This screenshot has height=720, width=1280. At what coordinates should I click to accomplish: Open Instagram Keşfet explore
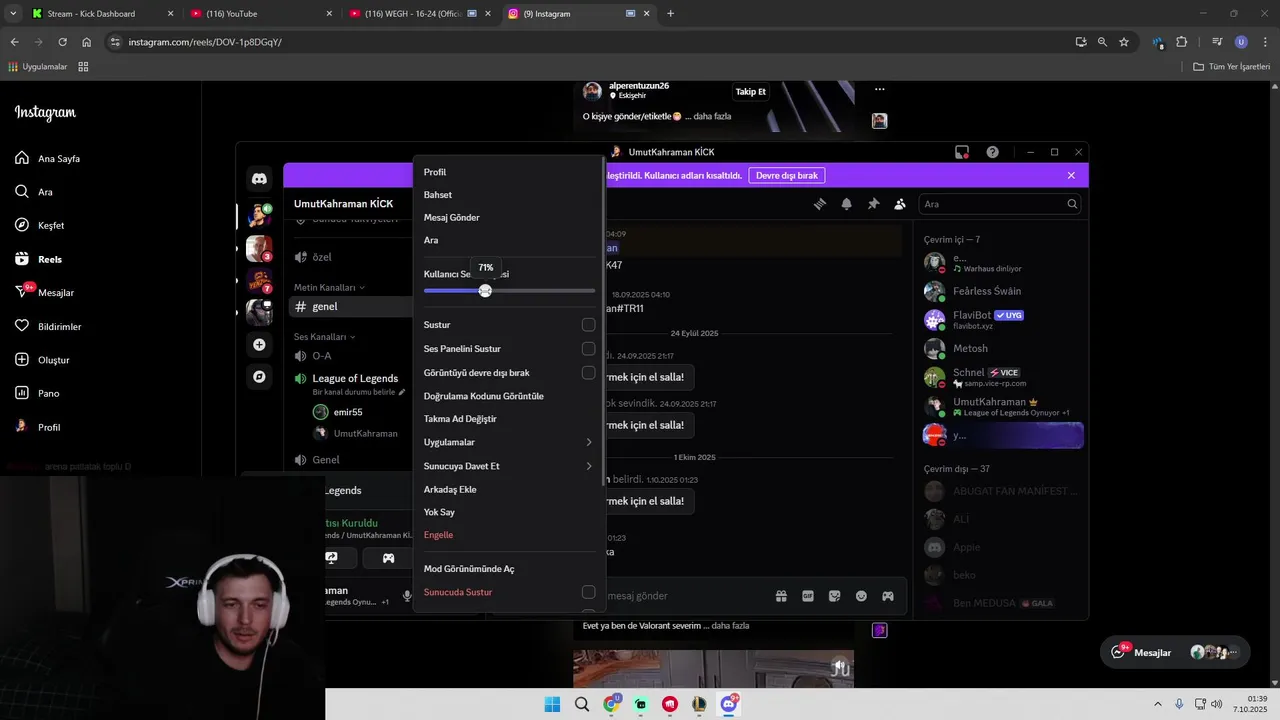(40, 225)
